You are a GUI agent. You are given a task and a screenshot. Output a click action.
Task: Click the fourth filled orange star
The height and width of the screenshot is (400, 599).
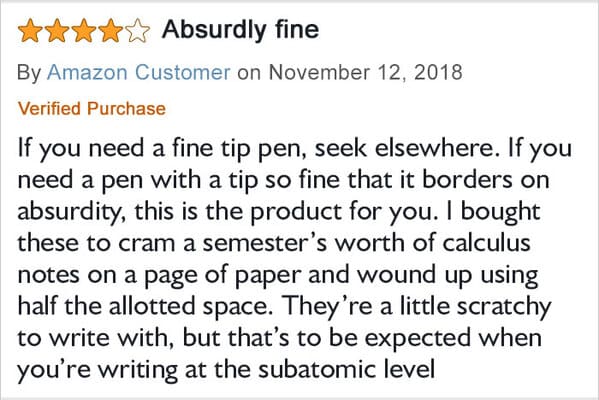pyautogui.click(x=110, y=31)
